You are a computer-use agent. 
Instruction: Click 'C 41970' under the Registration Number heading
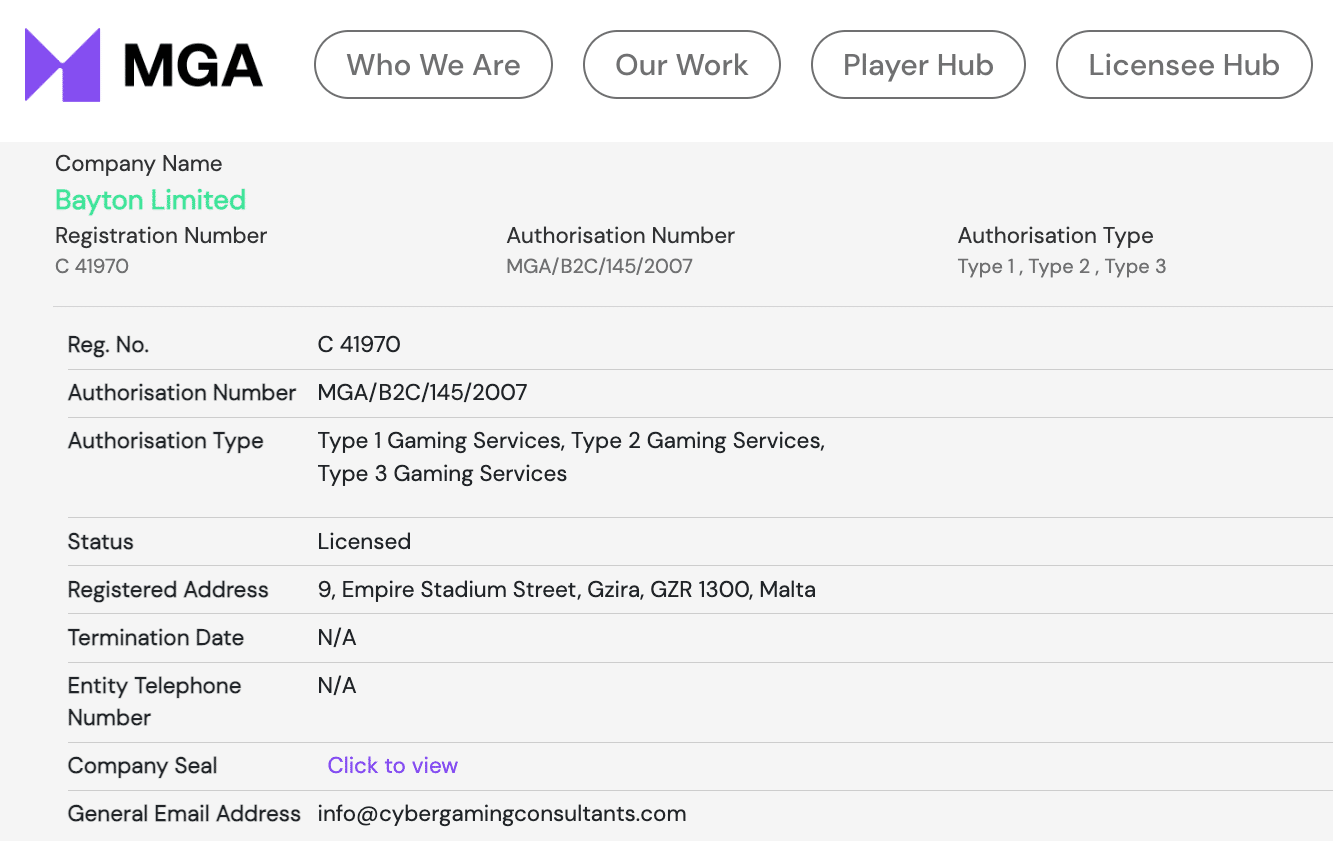[x=92, y=266]
